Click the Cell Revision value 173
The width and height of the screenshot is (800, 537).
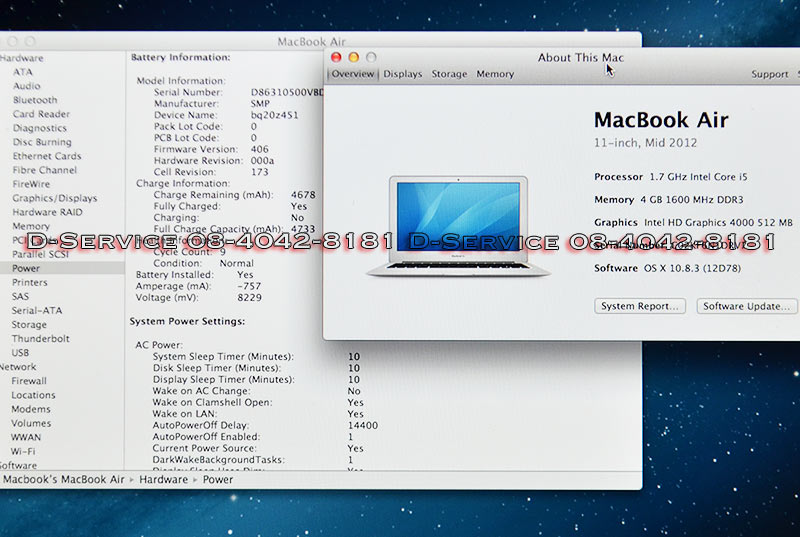[x=260, y=172]
